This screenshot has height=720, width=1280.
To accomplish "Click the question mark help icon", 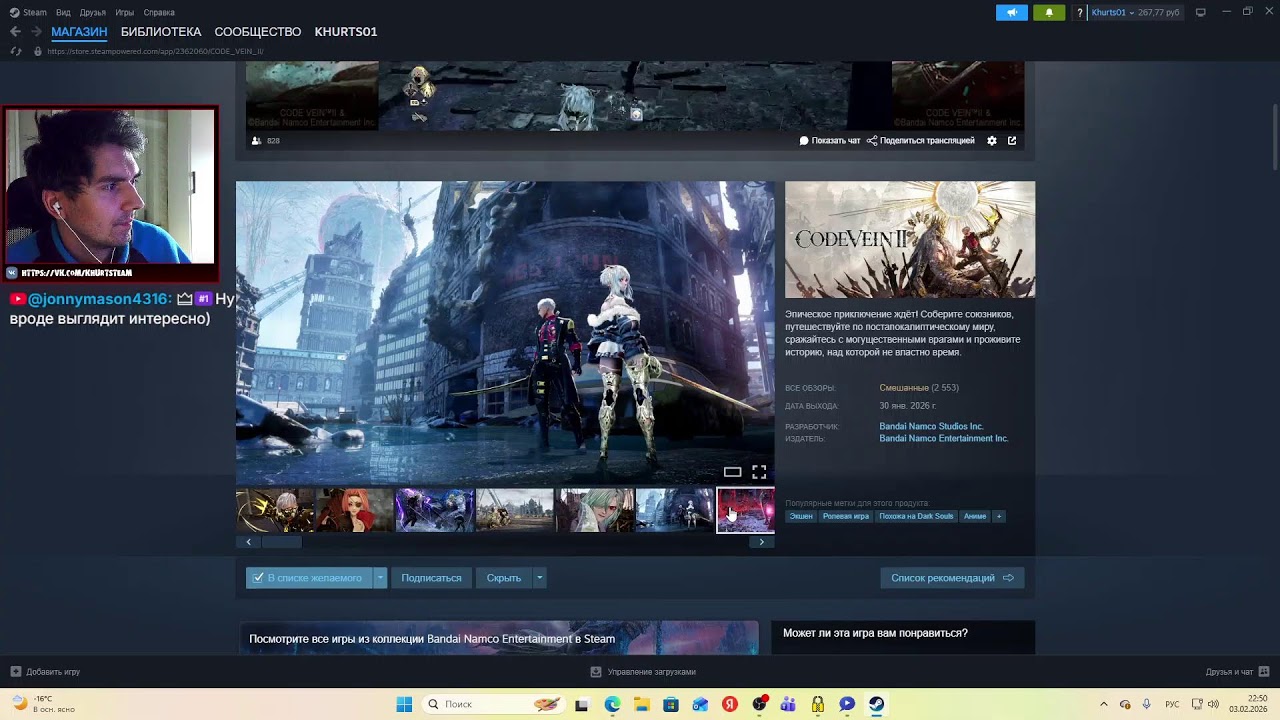I will coord(1079,13).
